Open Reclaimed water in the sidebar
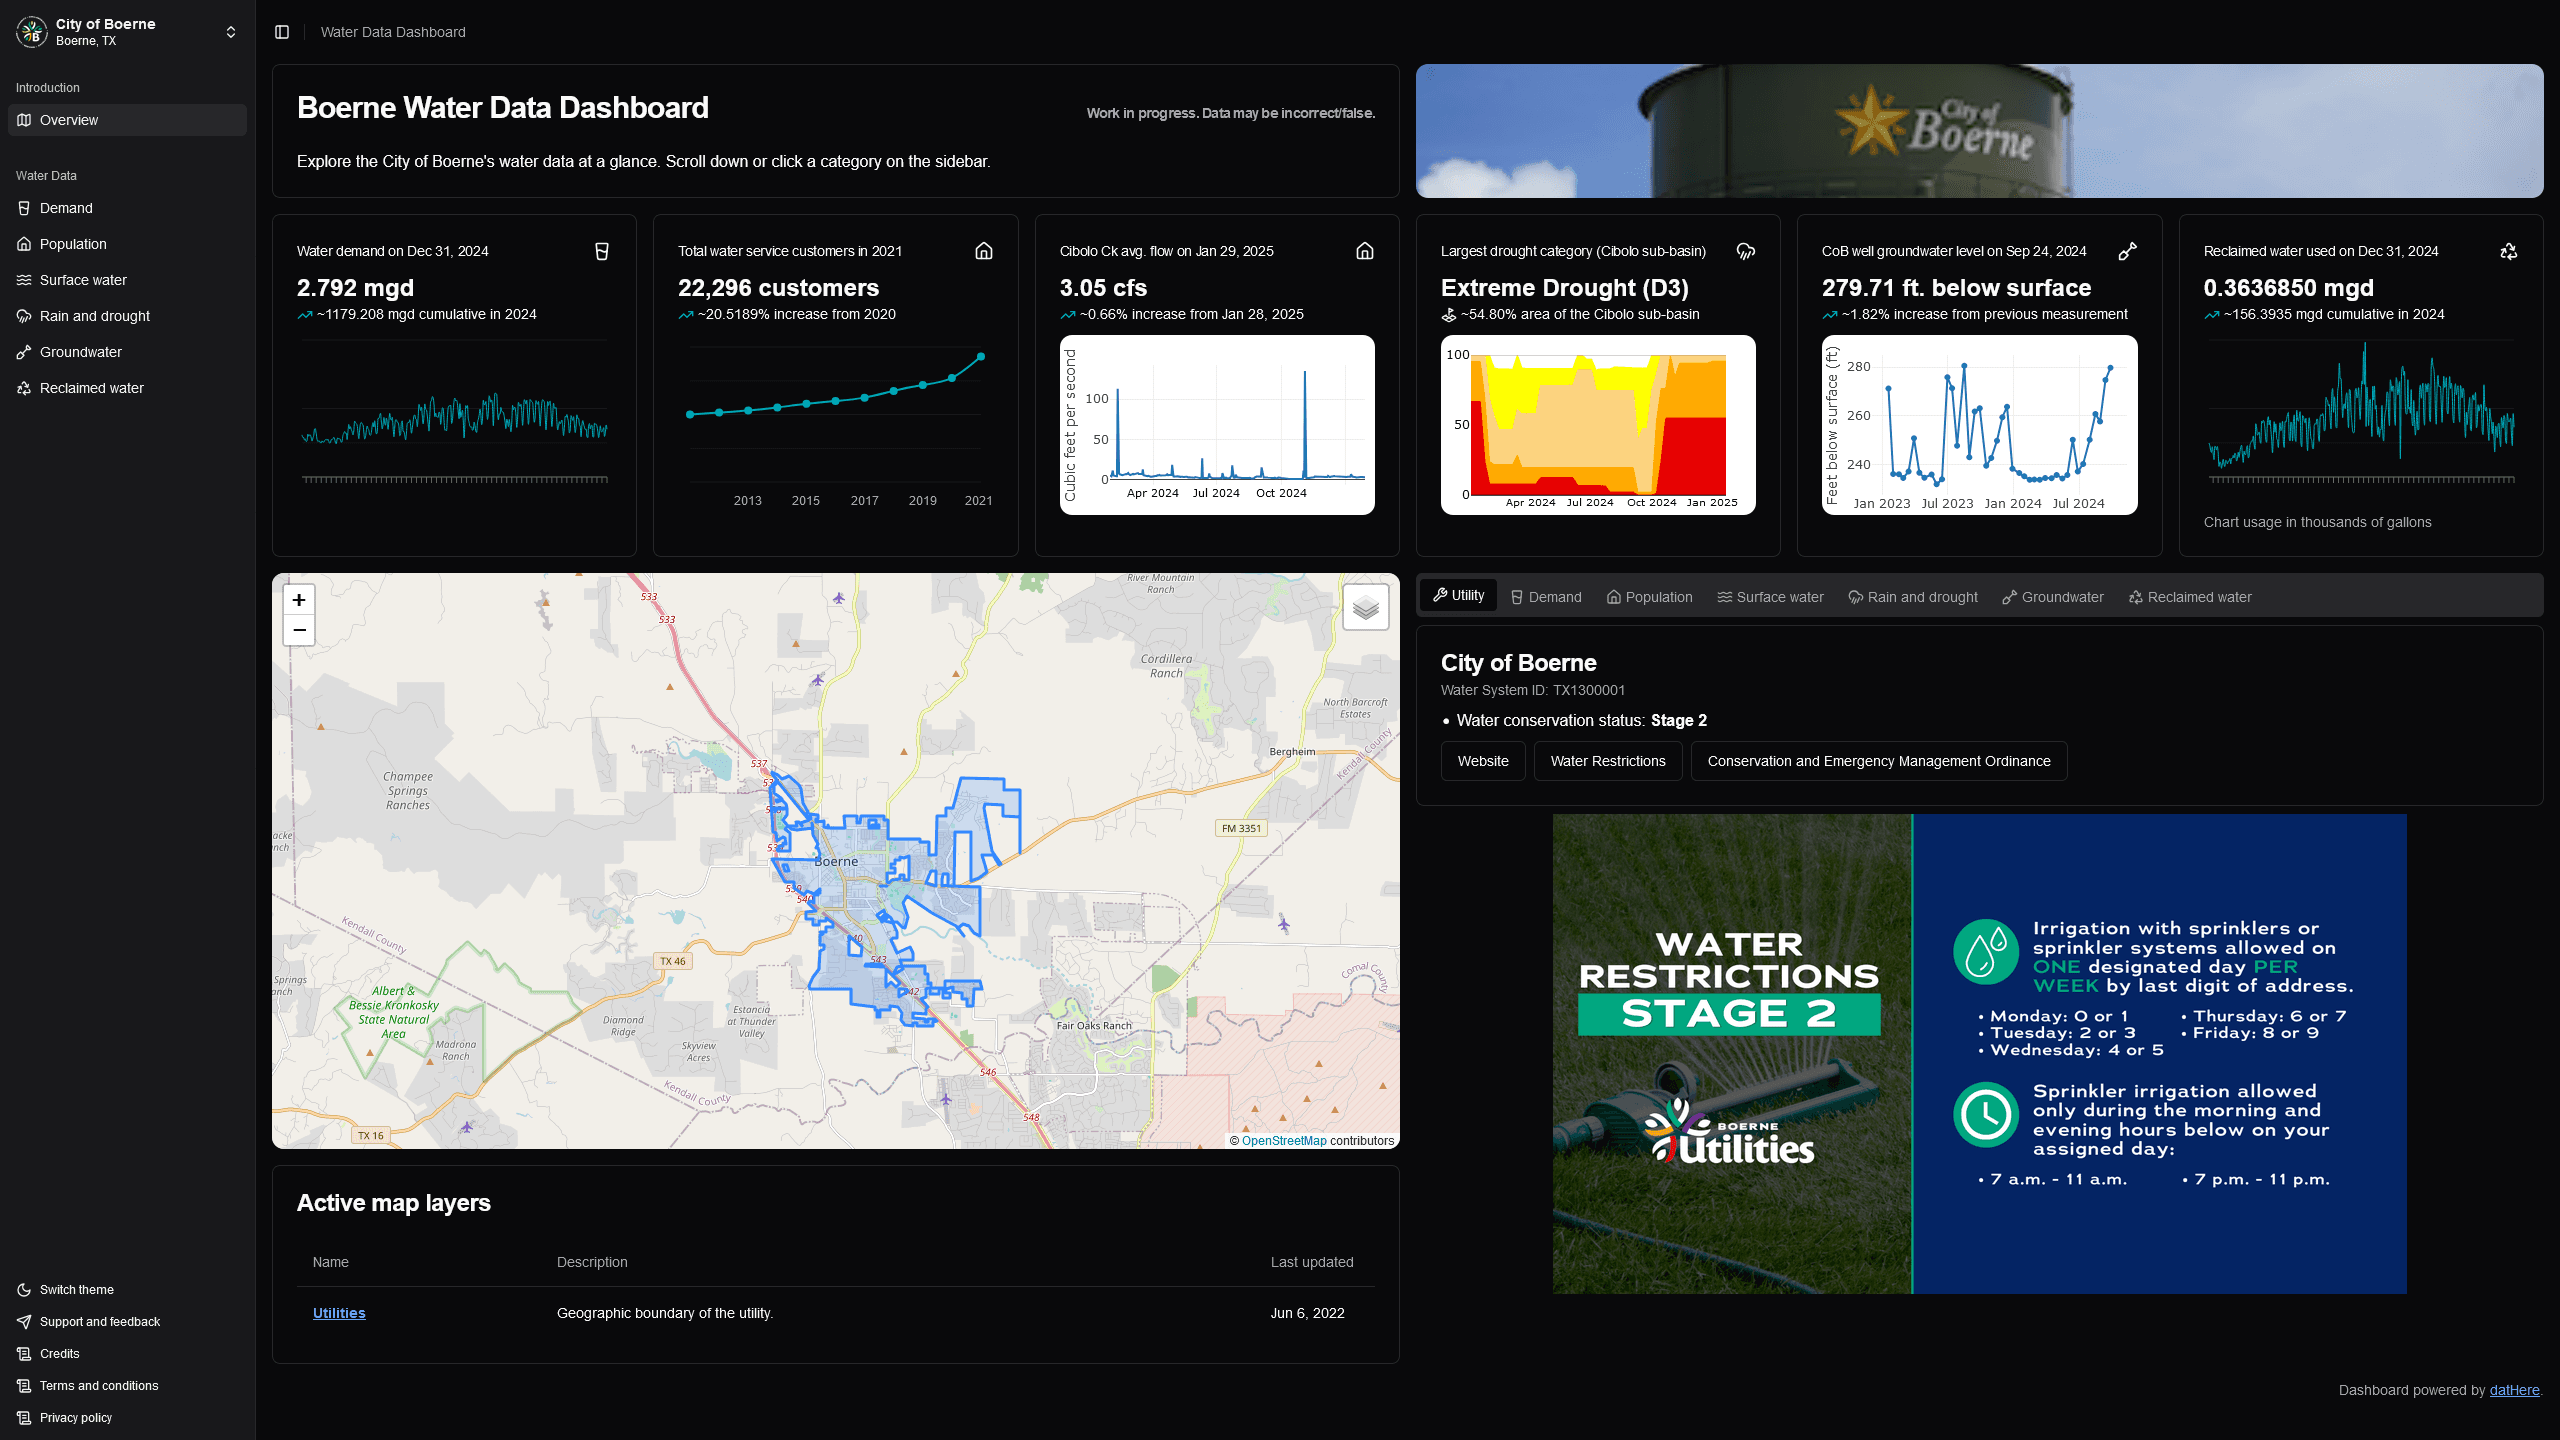This screenshot has height=1440, width=2560. pyautogui.click(x=127, y=388)
